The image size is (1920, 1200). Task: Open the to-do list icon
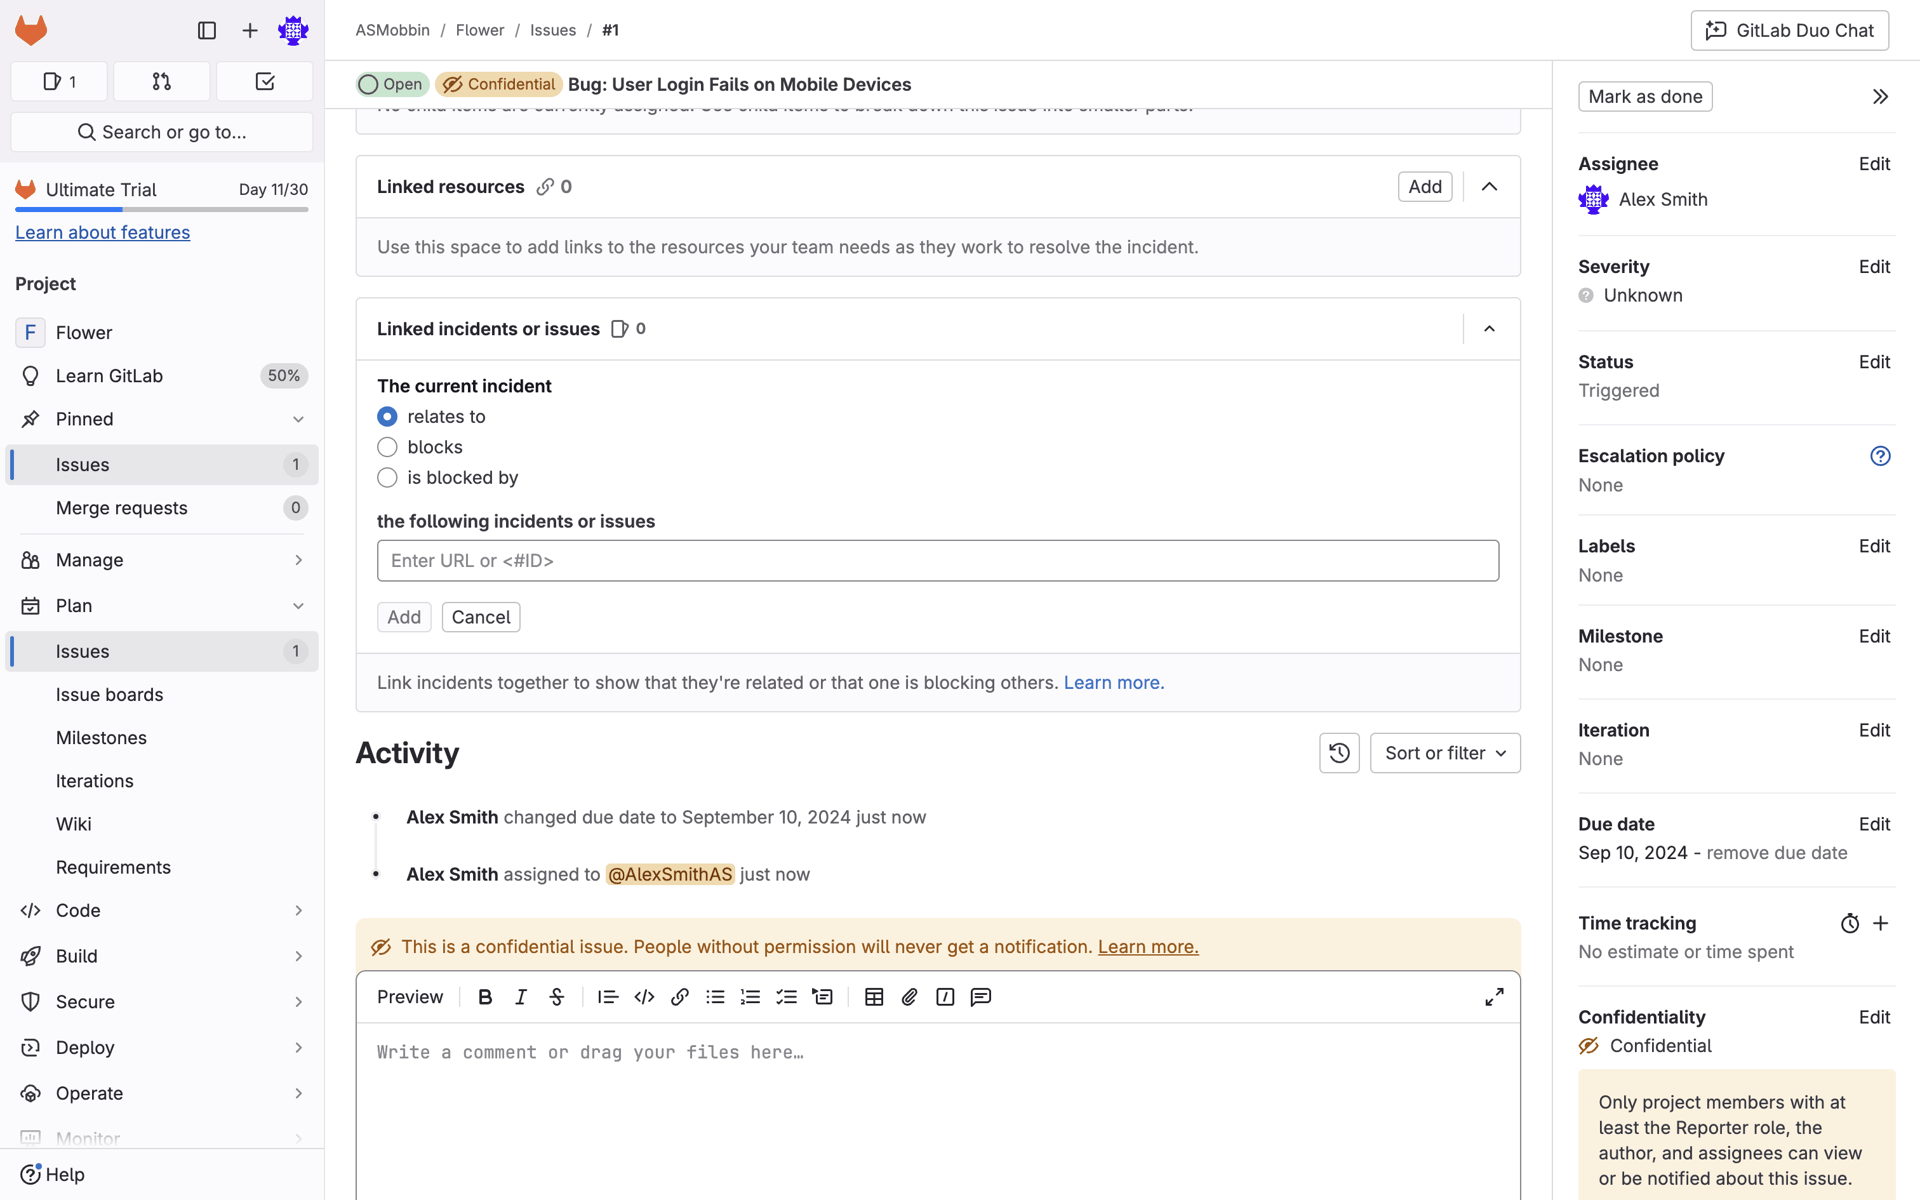click(265, 81)
